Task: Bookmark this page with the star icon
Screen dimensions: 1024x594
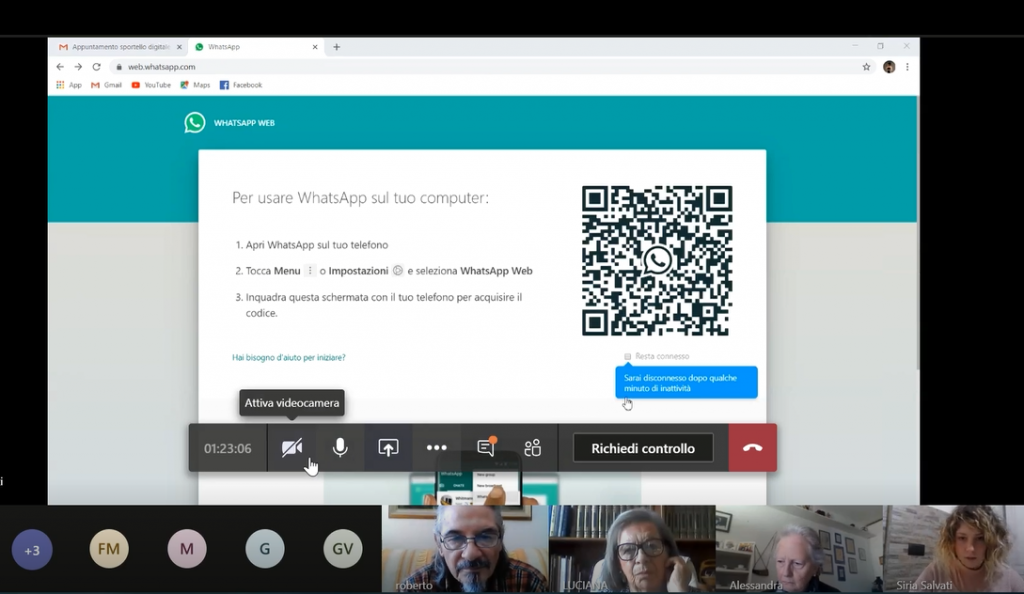Action: (x=867, y=67)
